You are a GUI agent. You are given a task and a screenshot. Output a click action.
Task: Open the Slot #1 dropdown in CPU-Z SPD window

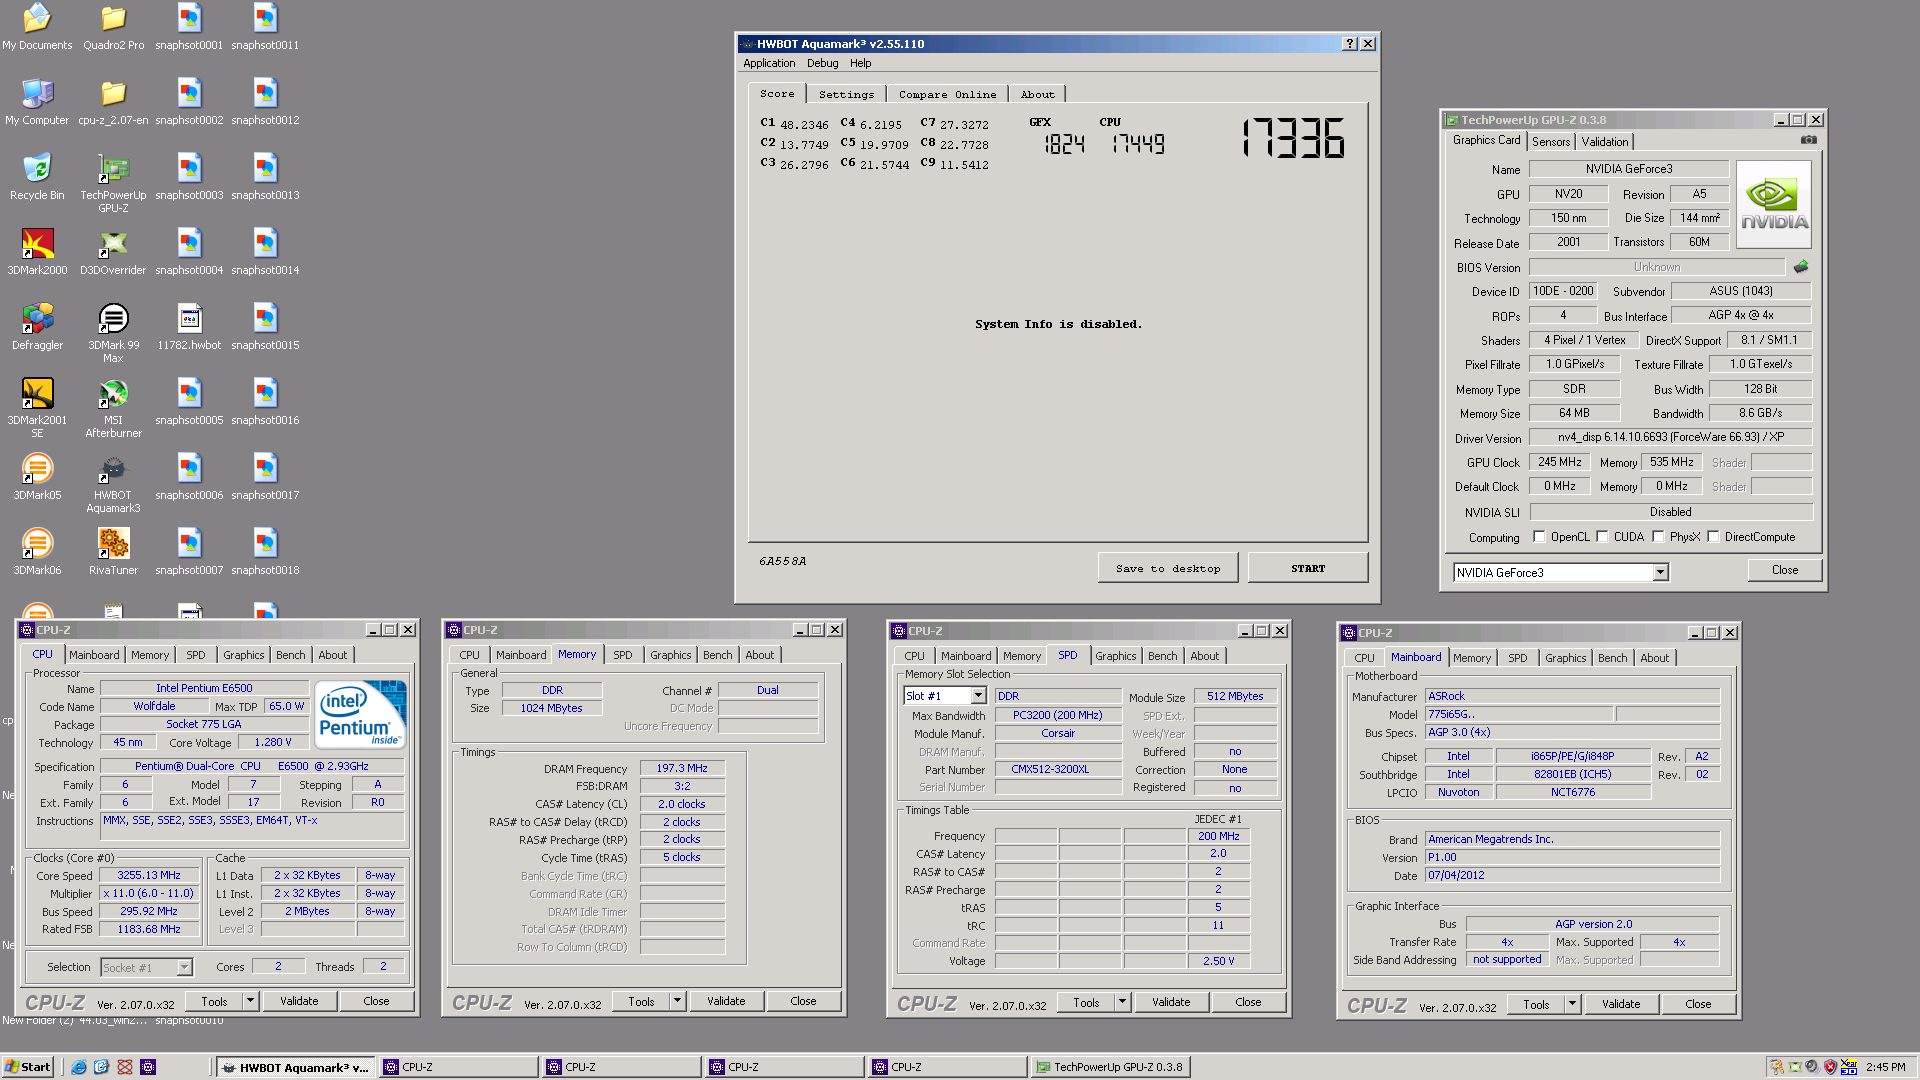tap(978, 696)
